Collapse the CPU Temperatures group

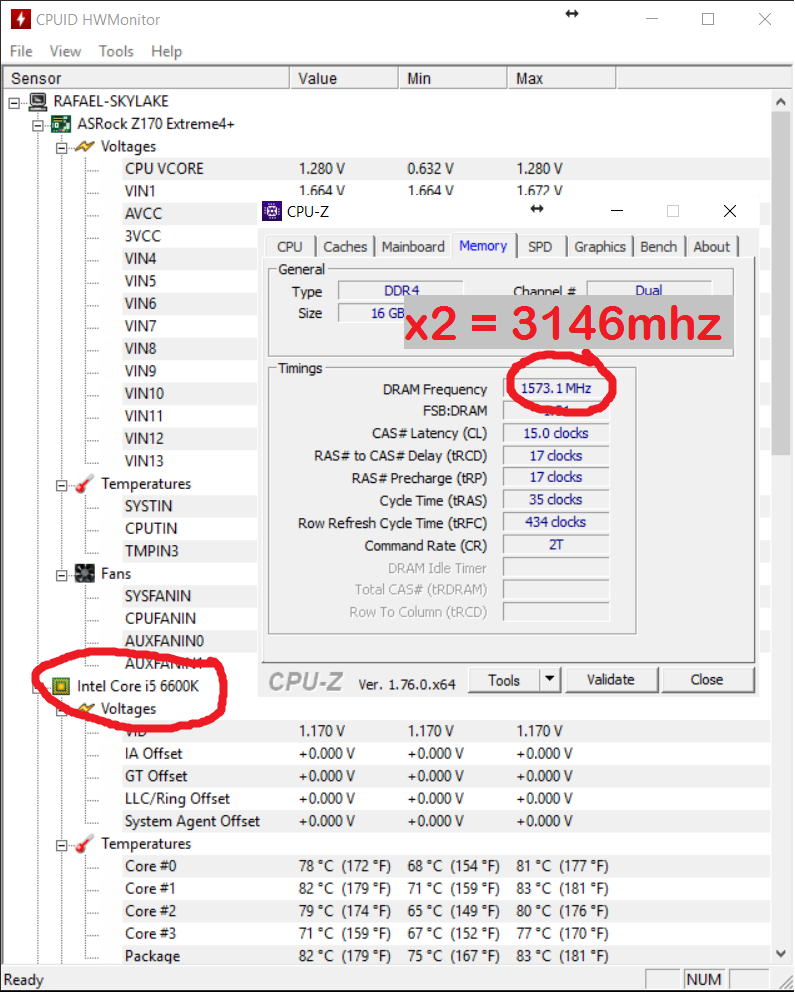(x=61, y=846)
